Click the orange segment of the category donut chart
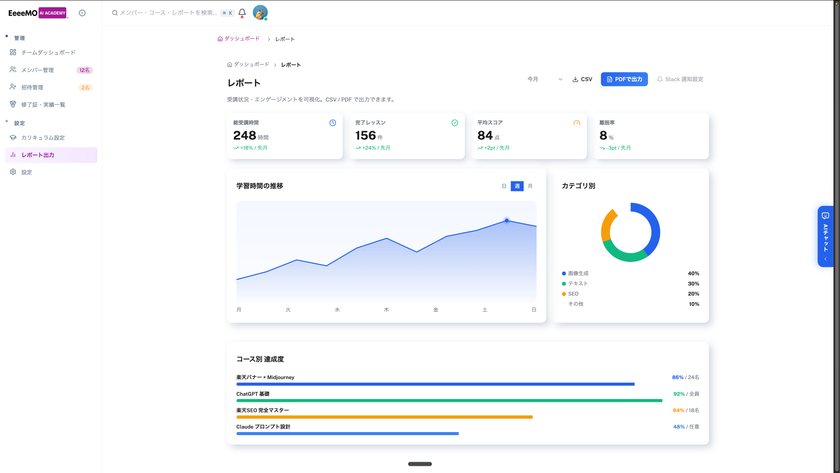Image resolution: width=840 pixels, height=473 pixels. 606,225
